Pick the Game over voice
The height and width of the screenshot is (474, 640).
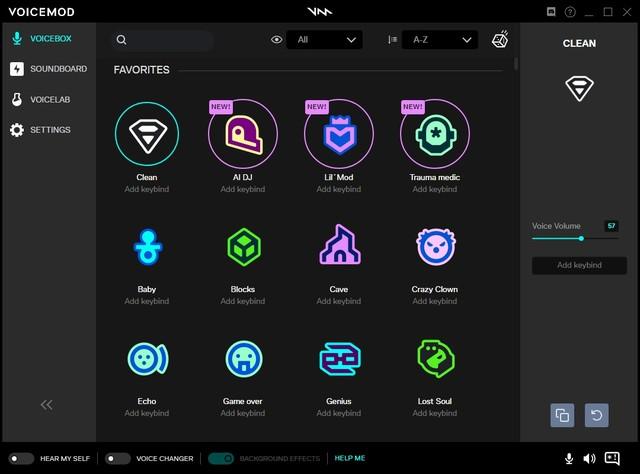pyautogui.click(x=243, y=358)
